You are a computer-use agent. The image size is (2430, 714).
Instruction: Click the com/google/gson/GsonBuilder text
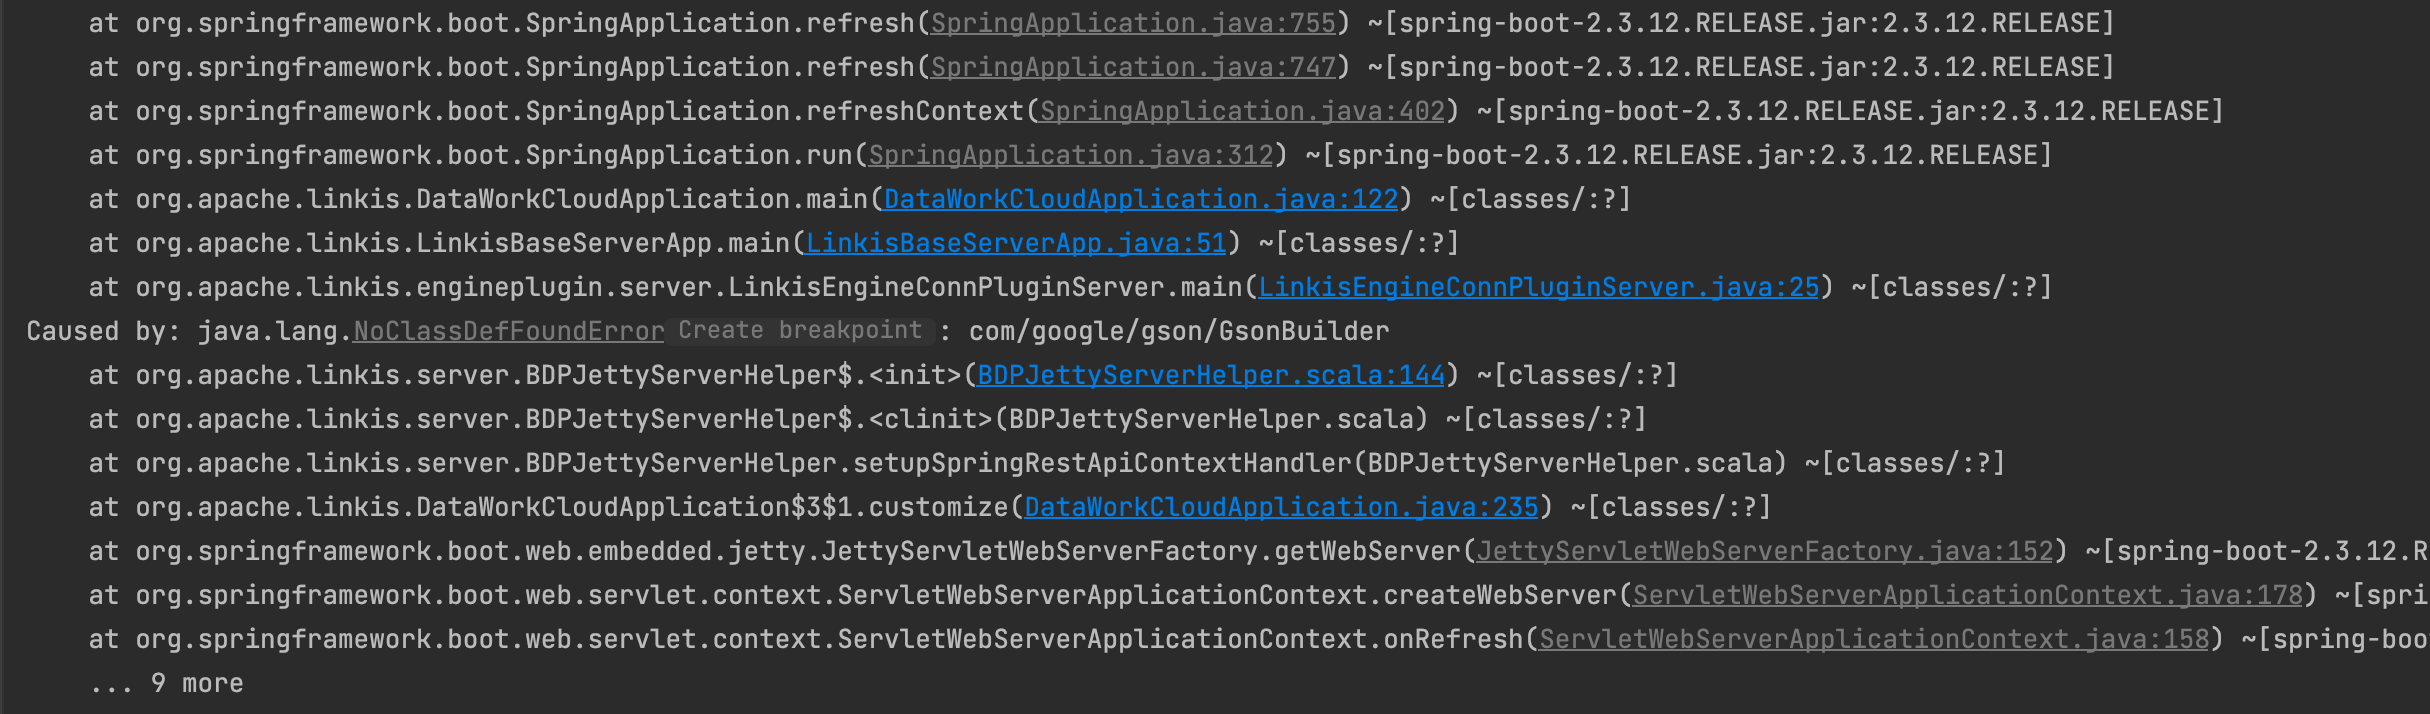click(x=1179, y=331)
